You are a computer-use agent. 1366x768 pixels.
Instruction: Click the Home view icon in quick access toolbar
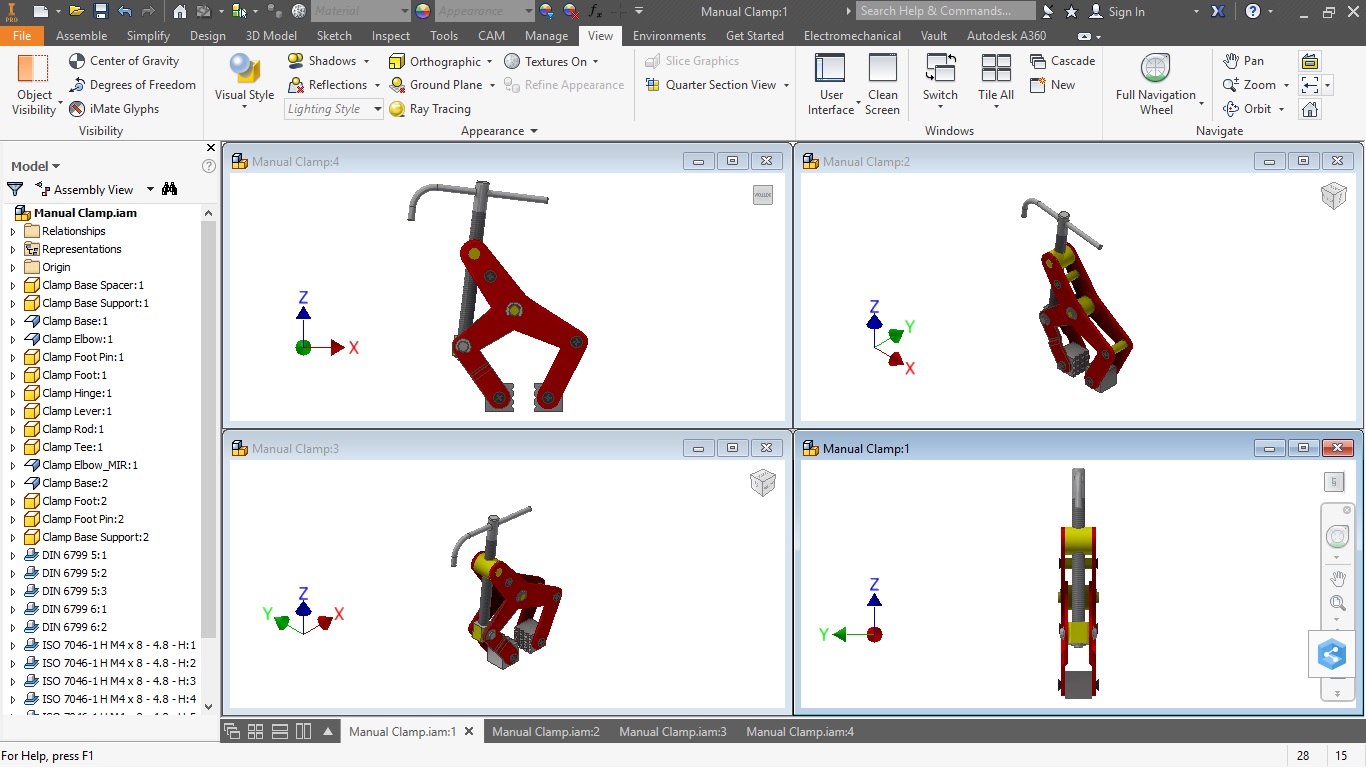pos(180,11)
